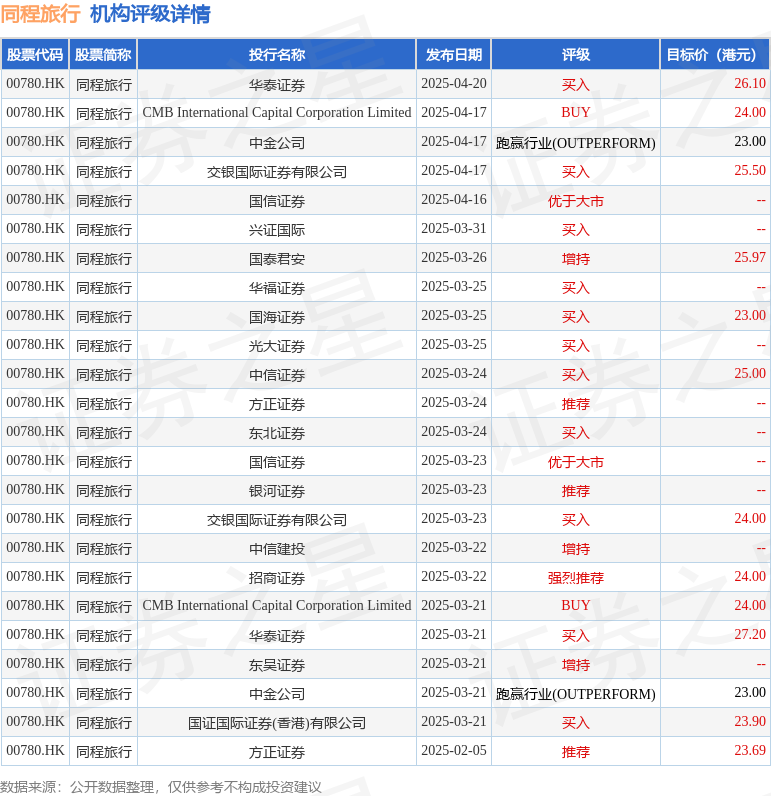Select 华泰证券 in the 2025-03-21 row
771x796 pixels.
tap(277, 636)
